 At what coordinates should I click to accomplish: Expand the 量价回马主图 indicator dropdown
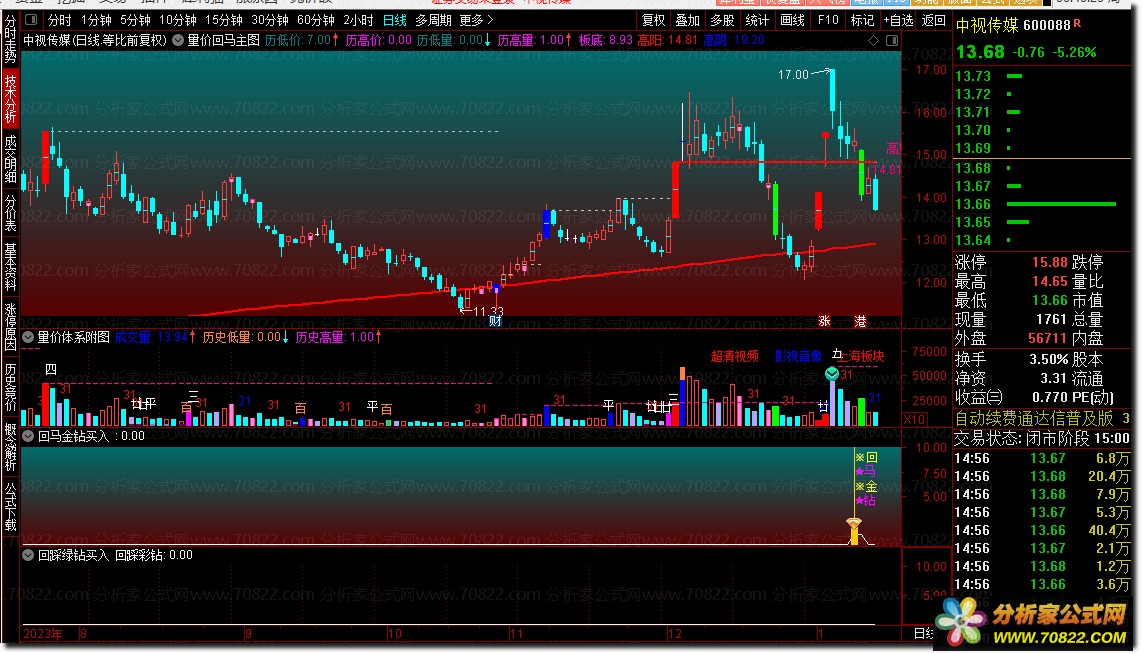coord(178,40)
